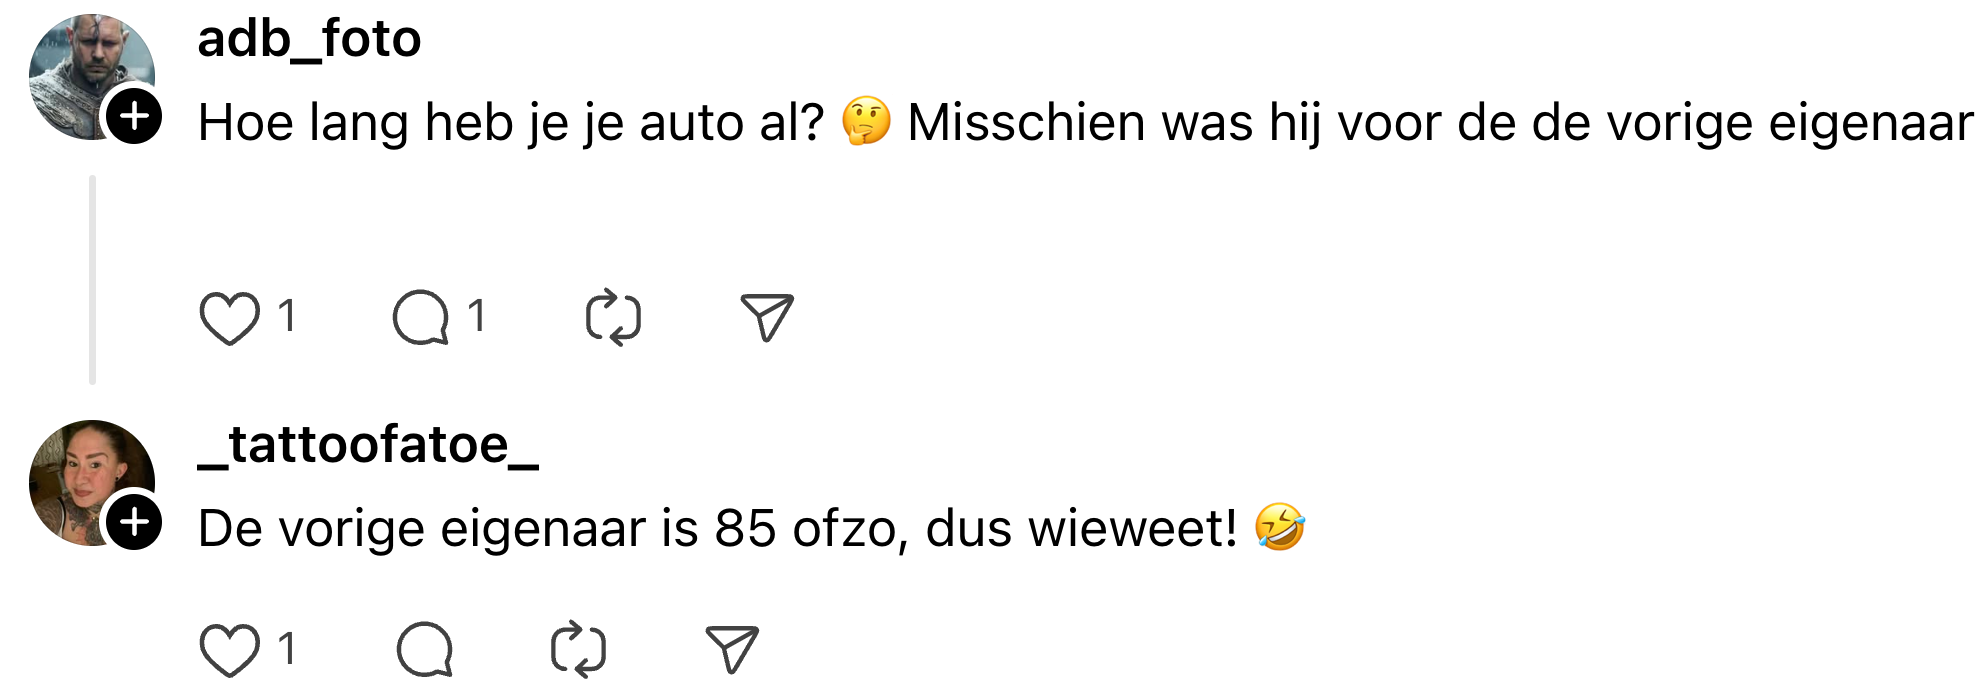Click the 'De vorige eigenaar is 85' reply text
1986x692 pixels.
click(x=716, y=528)
